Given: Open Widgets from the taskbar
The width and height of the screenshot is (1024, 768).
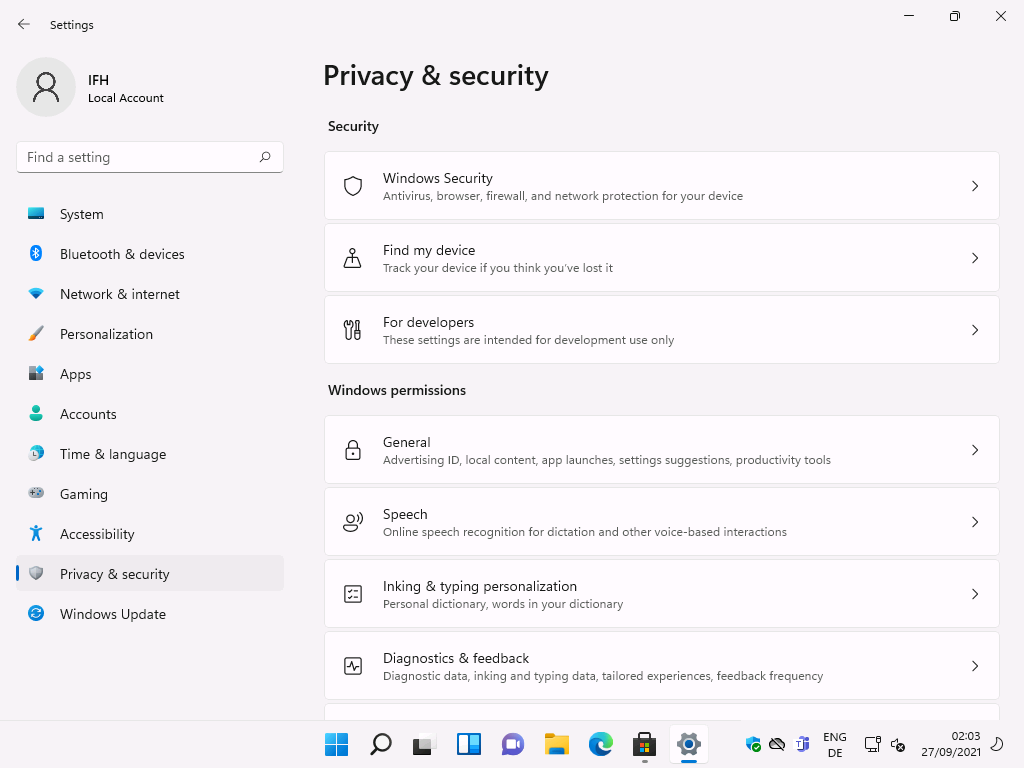Looking at the screenshot, I should coord(469,744).
